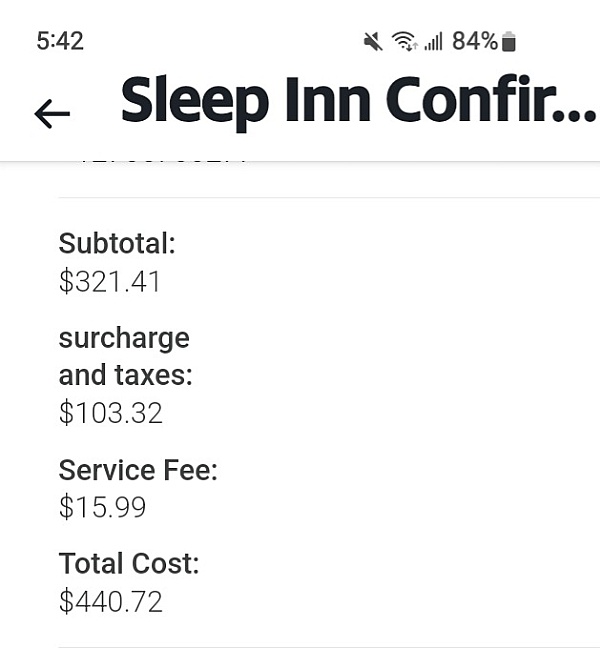Select the Subtotal label
Image resolution: width=600 pixels, height=669 pixels.
[x=117, y=243]
